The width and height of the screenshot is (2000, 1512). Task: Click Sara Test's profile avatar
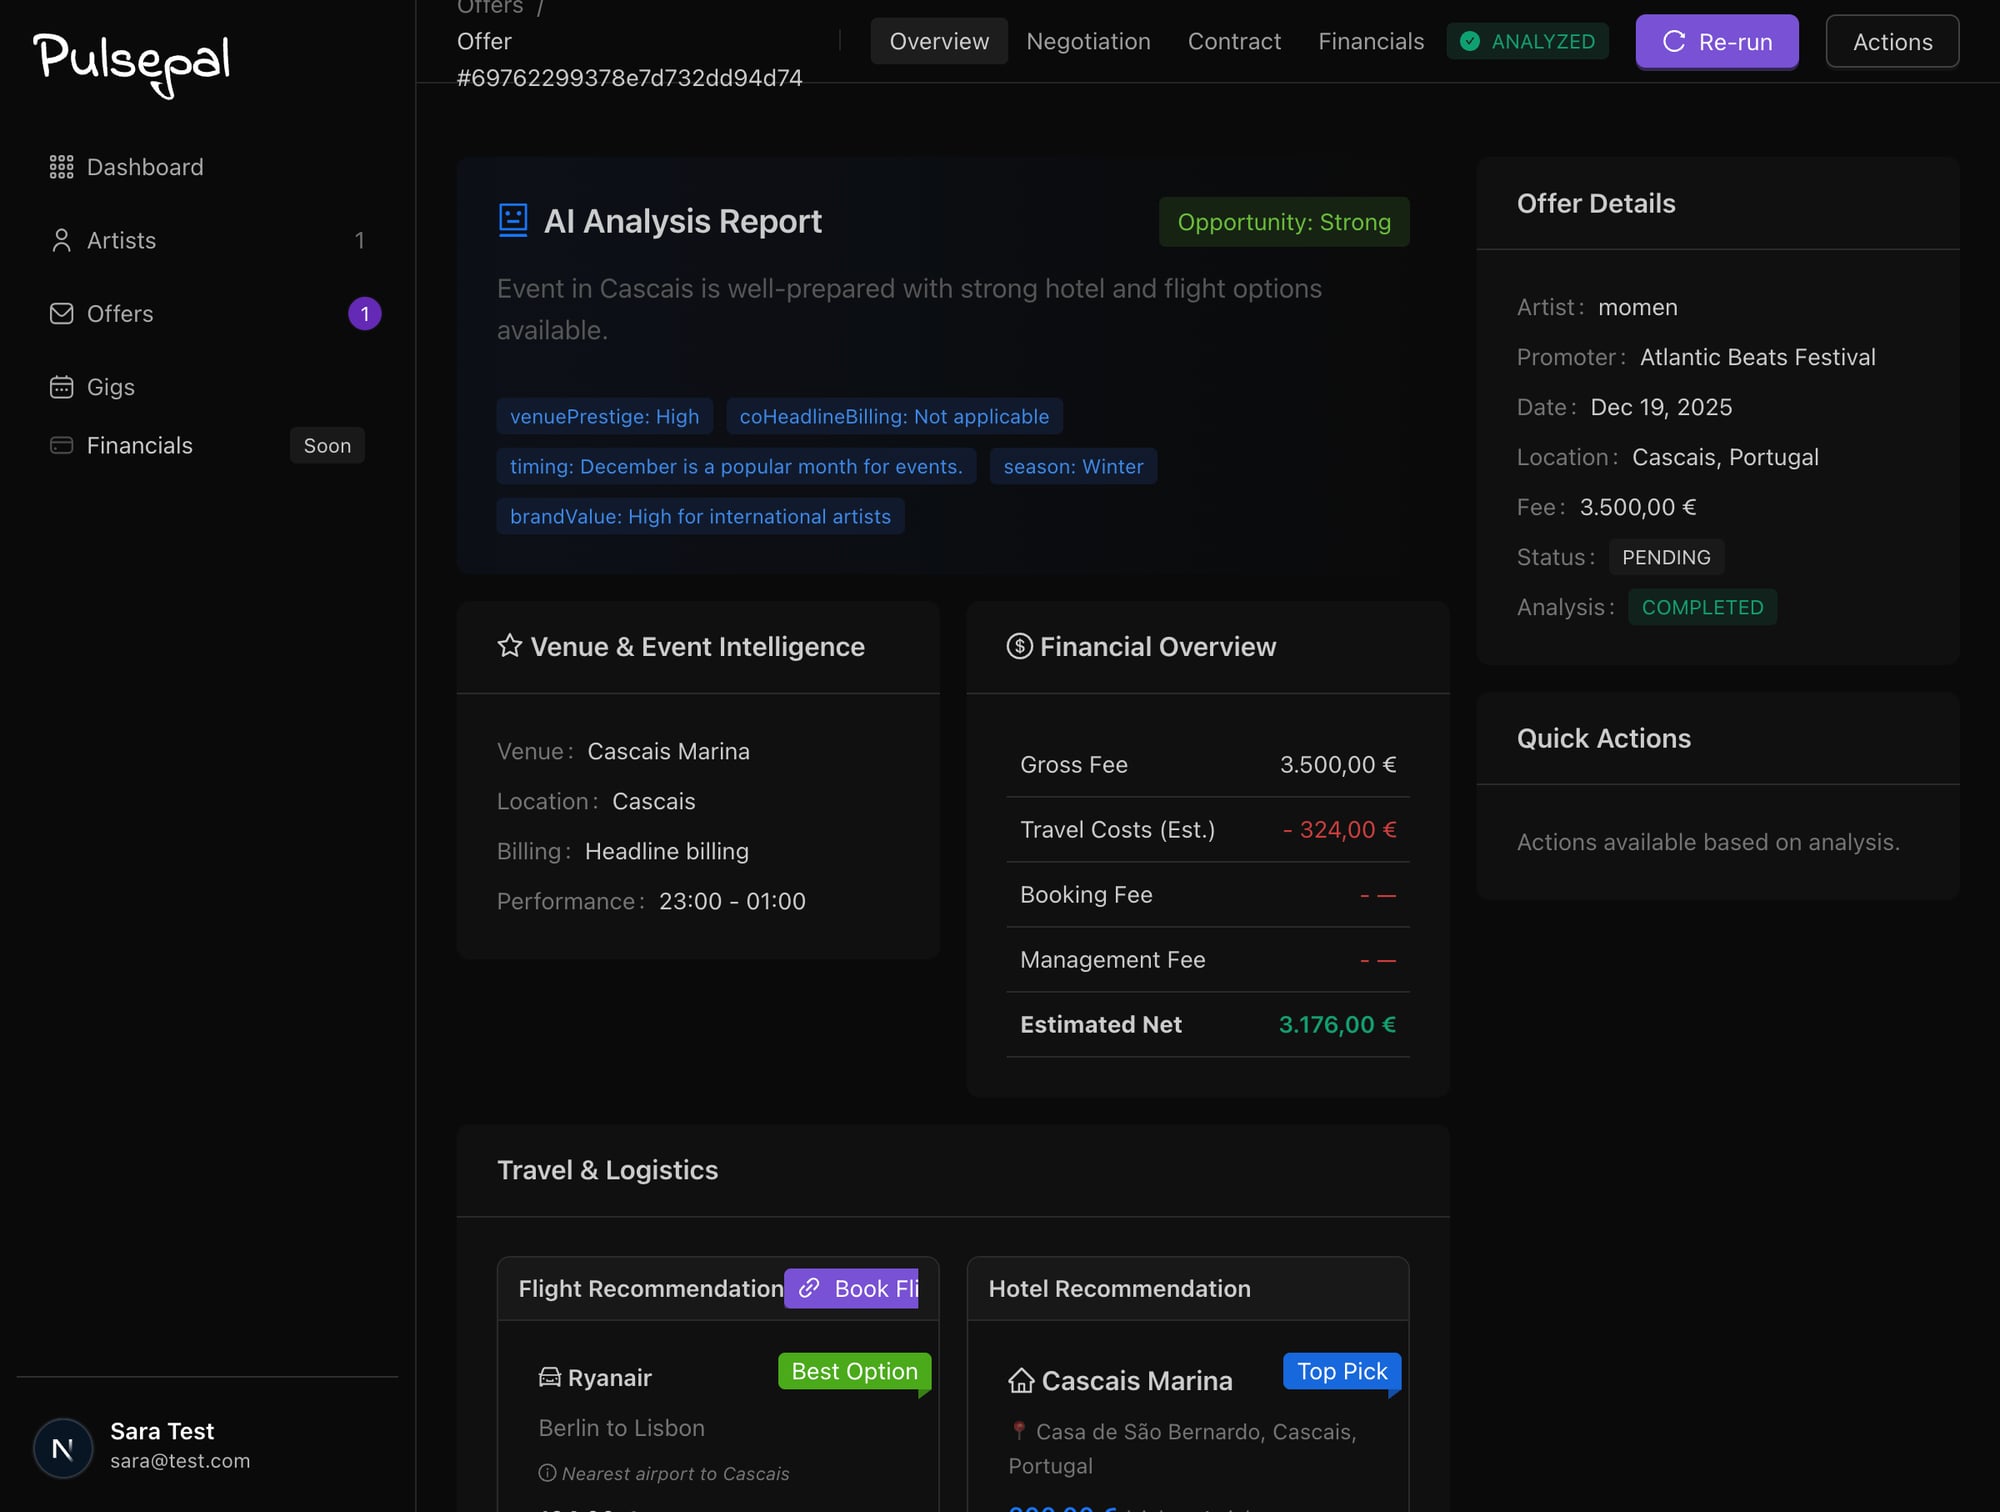tap(62, 1447)
